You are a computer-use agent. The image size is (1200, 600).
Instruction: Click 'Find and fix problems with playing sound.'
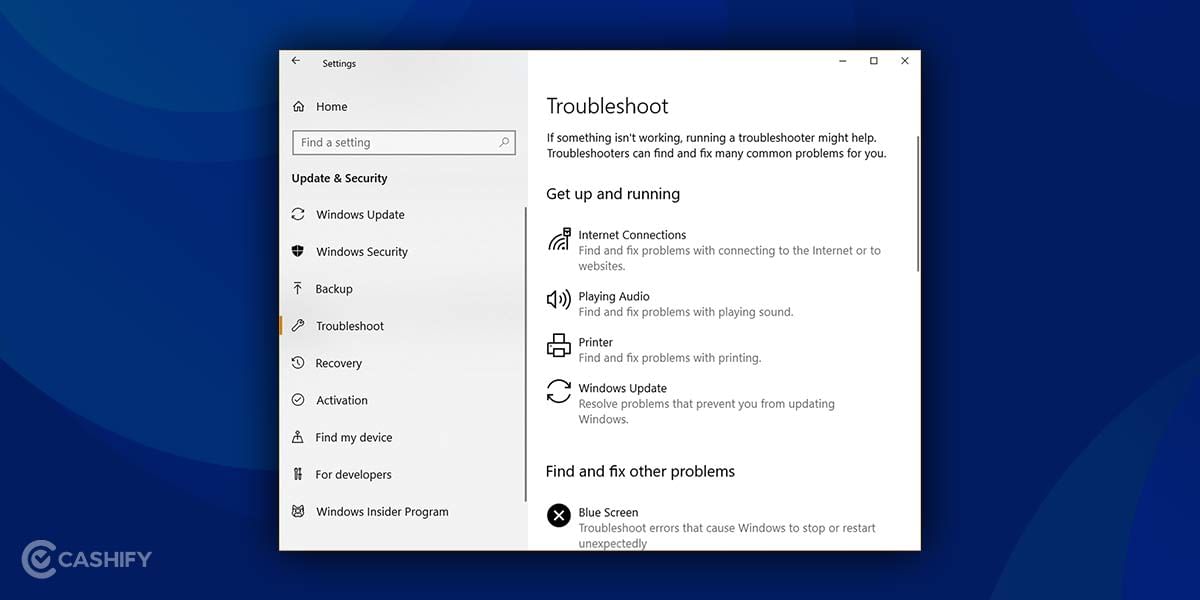pos(686,312)
